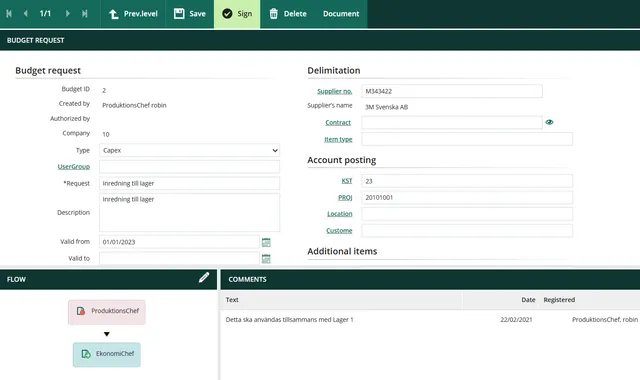Delete the budget request
This screenshot has width=640, height=380.
coord(288,13)
